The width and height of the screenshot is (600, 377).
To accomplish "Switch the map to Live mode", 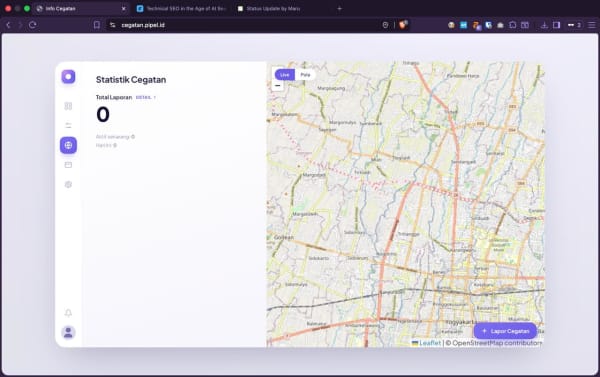I will 285,75.
